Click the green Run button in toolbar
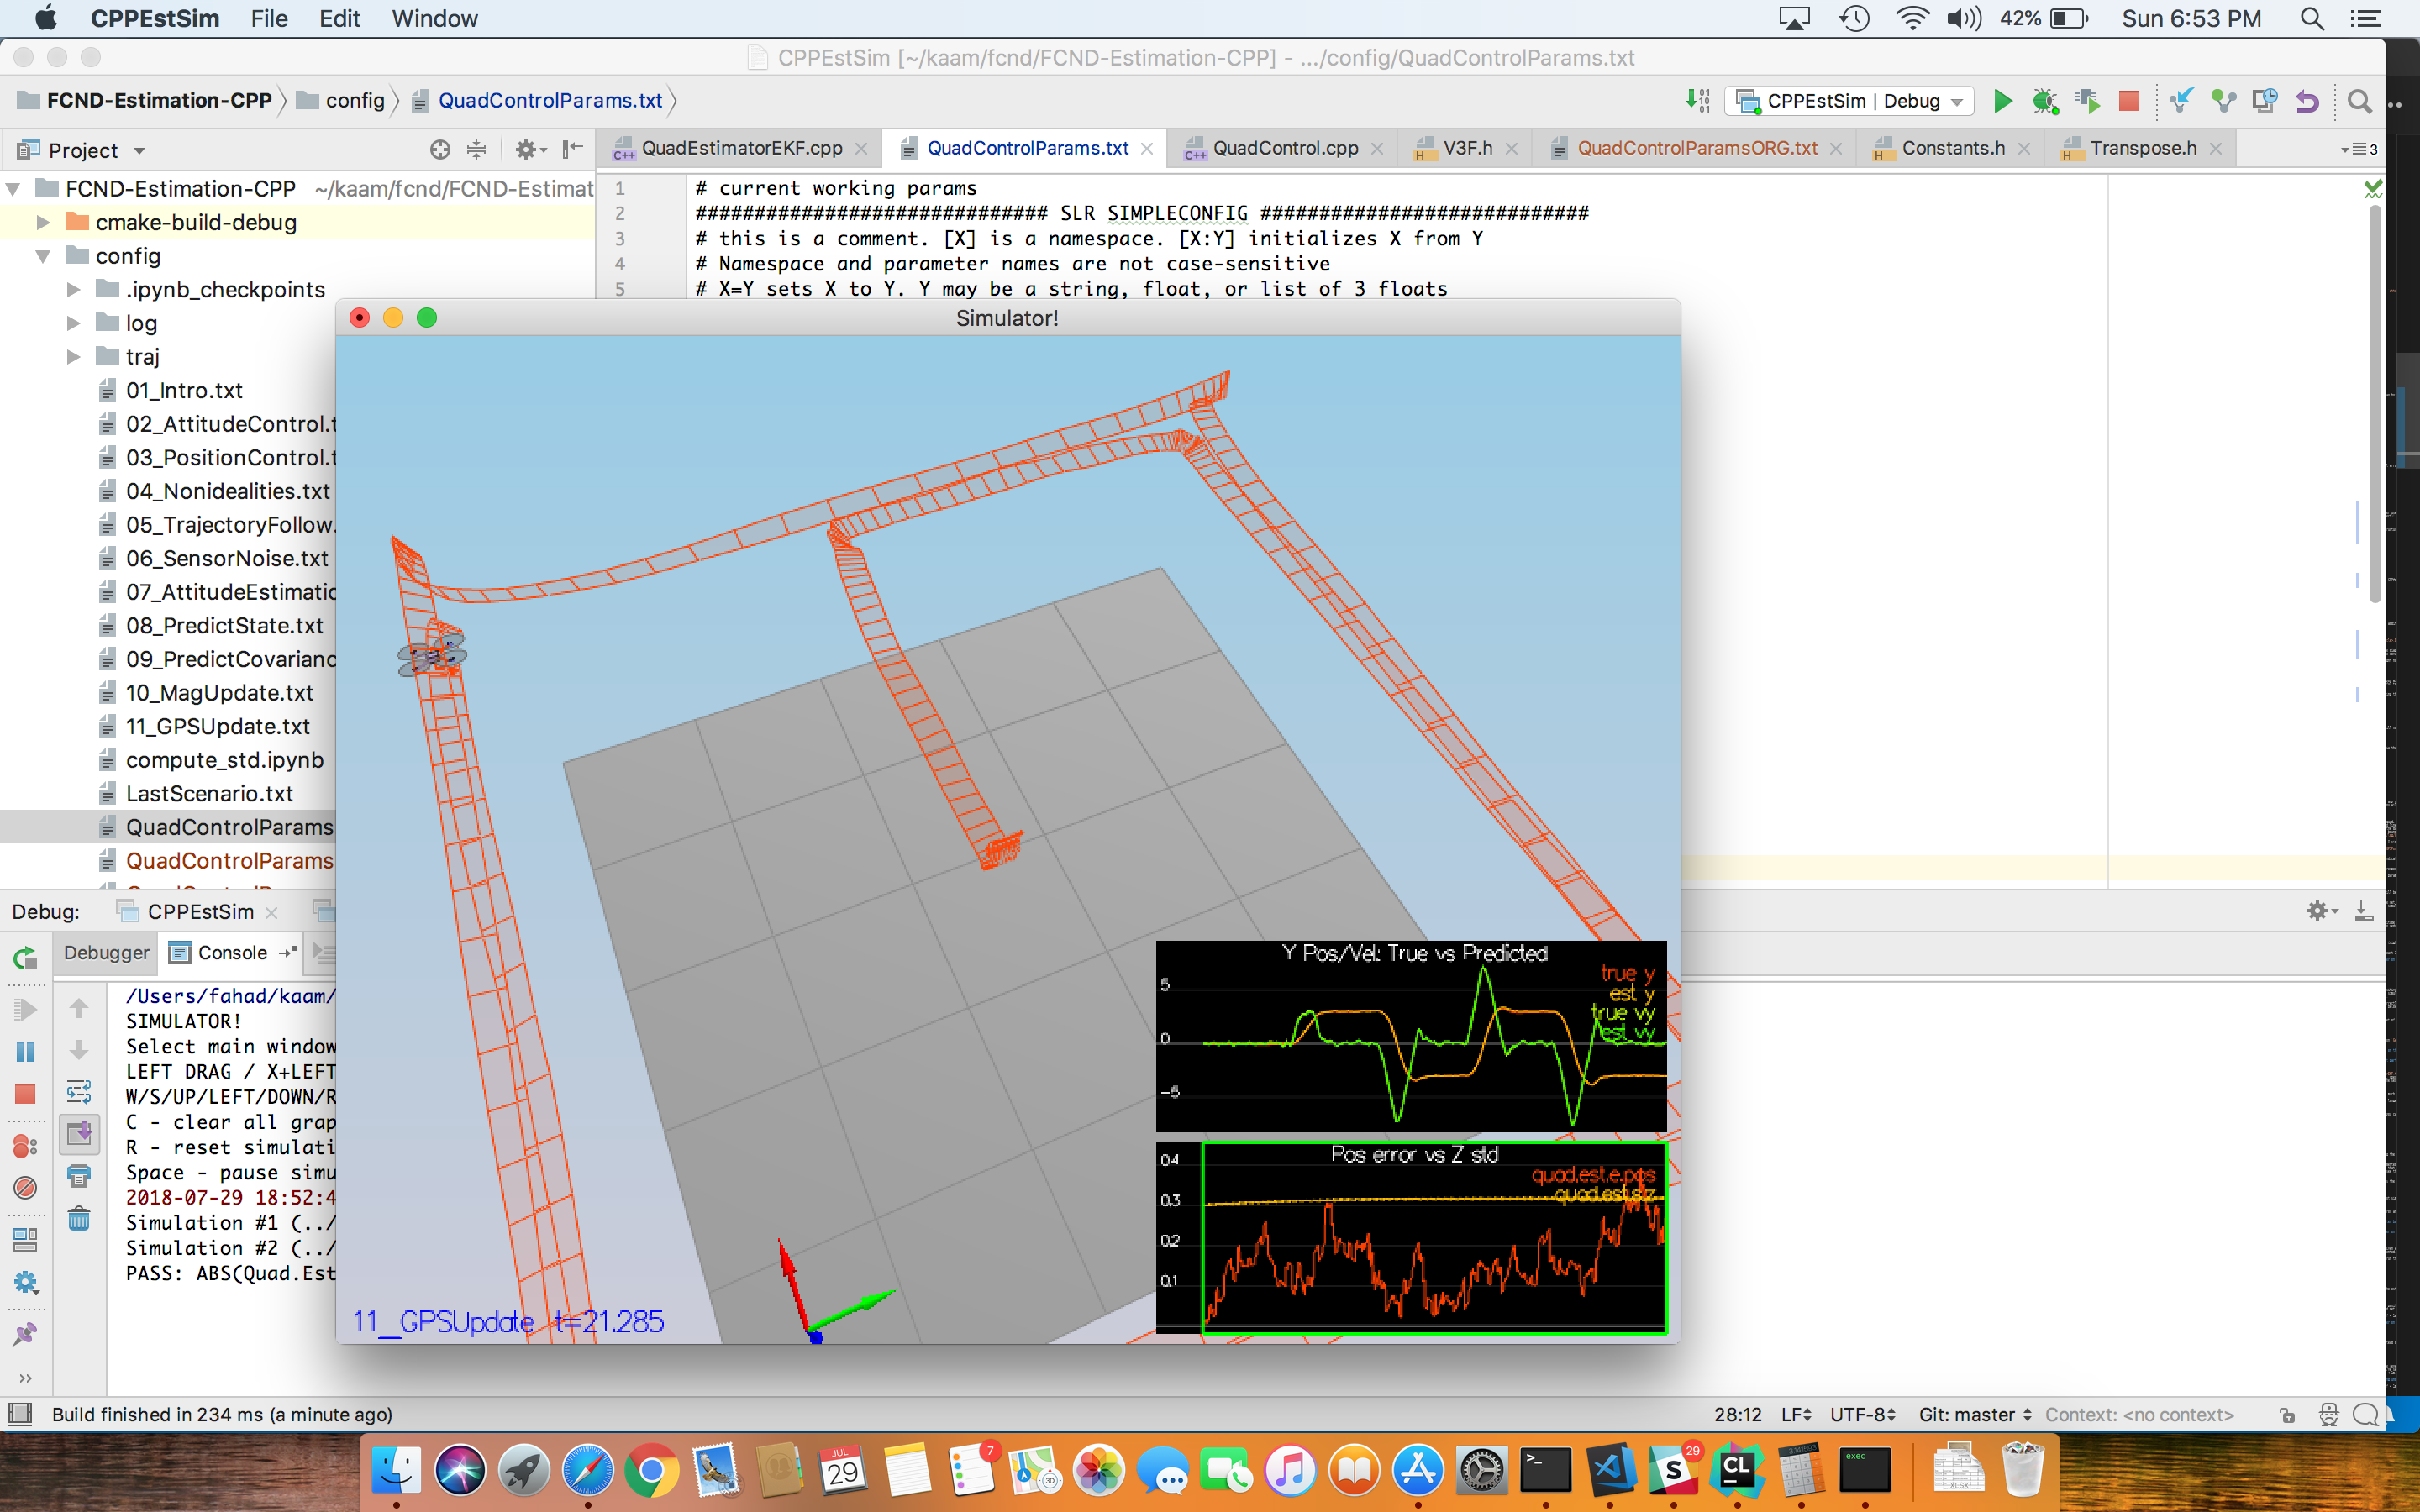This screenshot has width=2420, height=1512. pos(2002,101)
